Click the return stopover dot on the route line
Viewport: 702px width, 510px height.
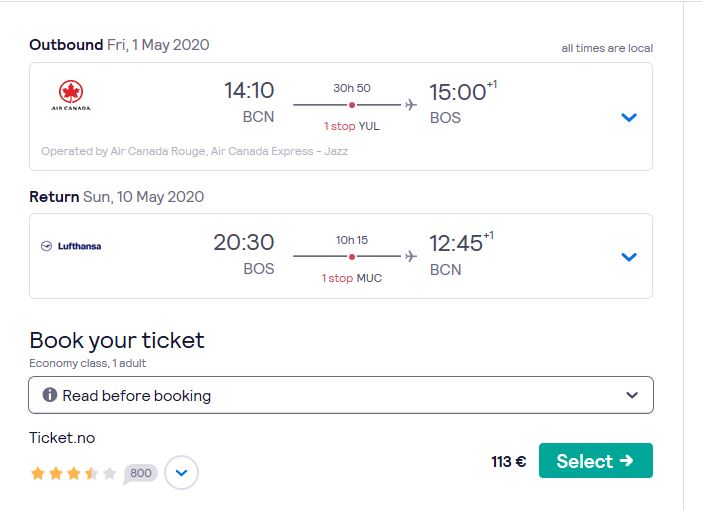pyautogui.click(x=352, y=257)
